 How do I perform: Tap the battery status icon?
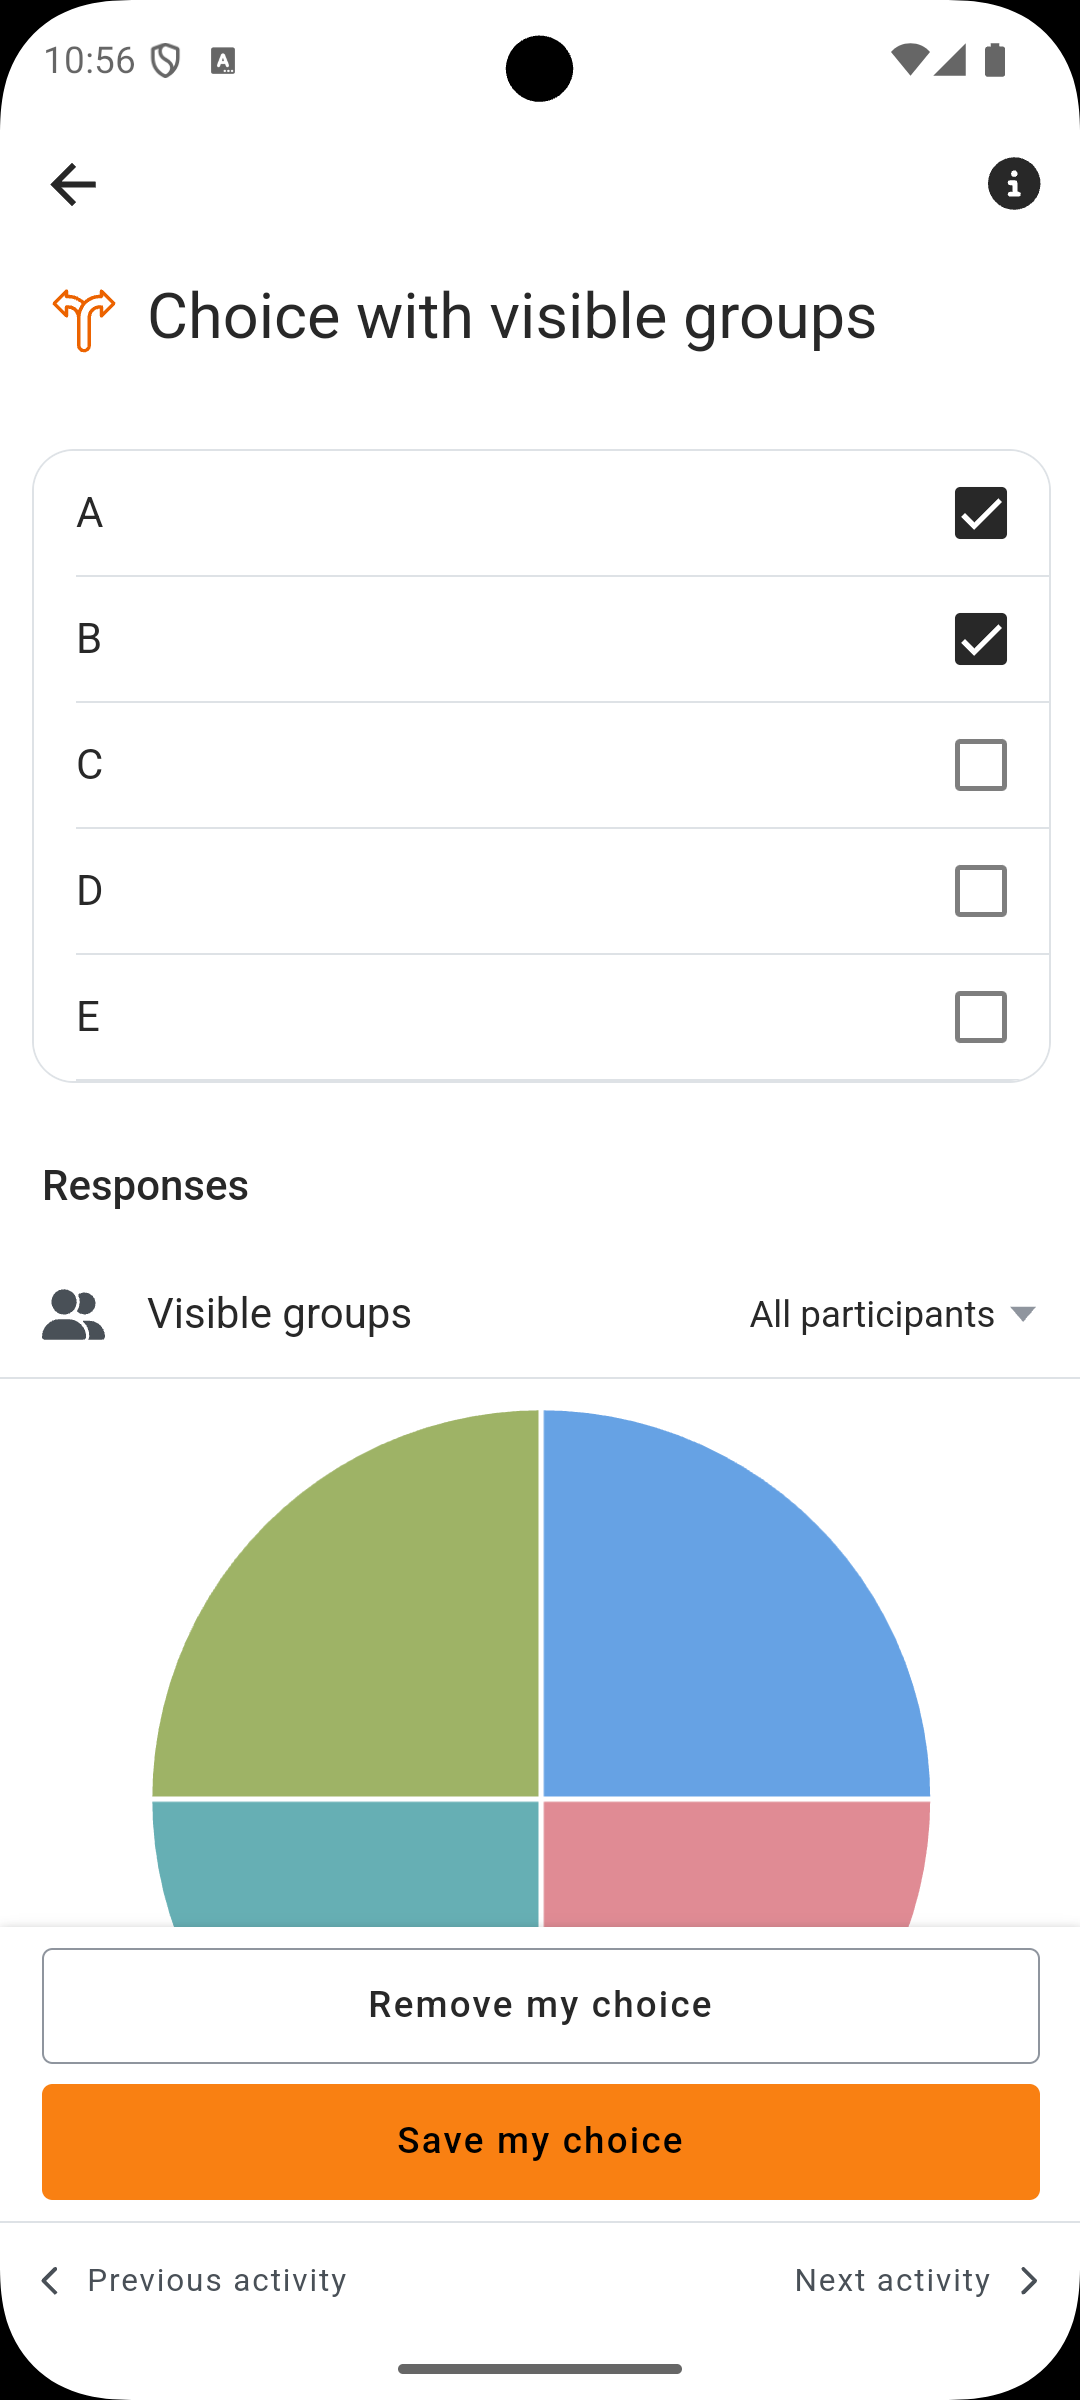(x=995, y=60)
